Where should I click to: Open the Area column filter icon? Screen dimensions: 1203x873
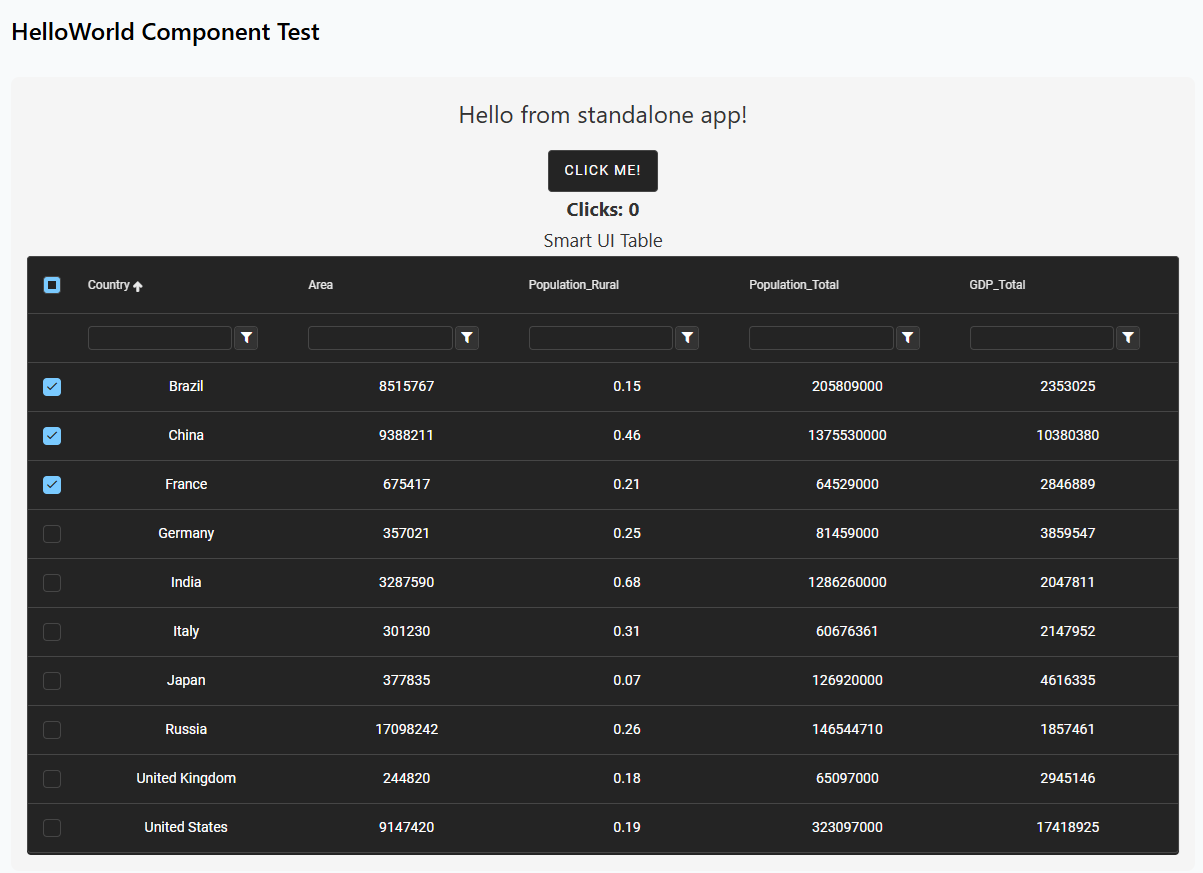click(x=467, y=338)
